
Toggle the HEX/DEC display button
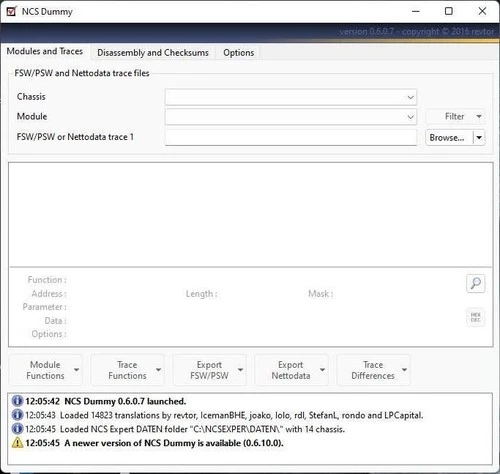(476, 317)
